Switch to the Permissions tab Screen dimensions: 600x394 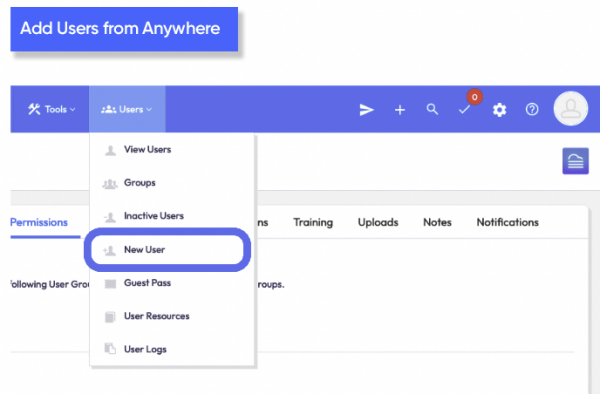pos(39,223)
